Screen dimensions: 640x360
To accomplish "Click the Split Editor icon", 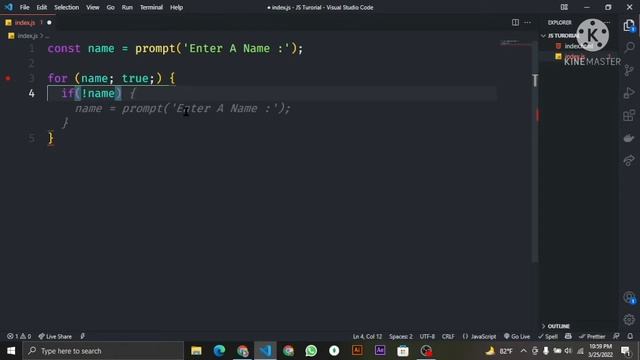I will click(x=516, y=22).
